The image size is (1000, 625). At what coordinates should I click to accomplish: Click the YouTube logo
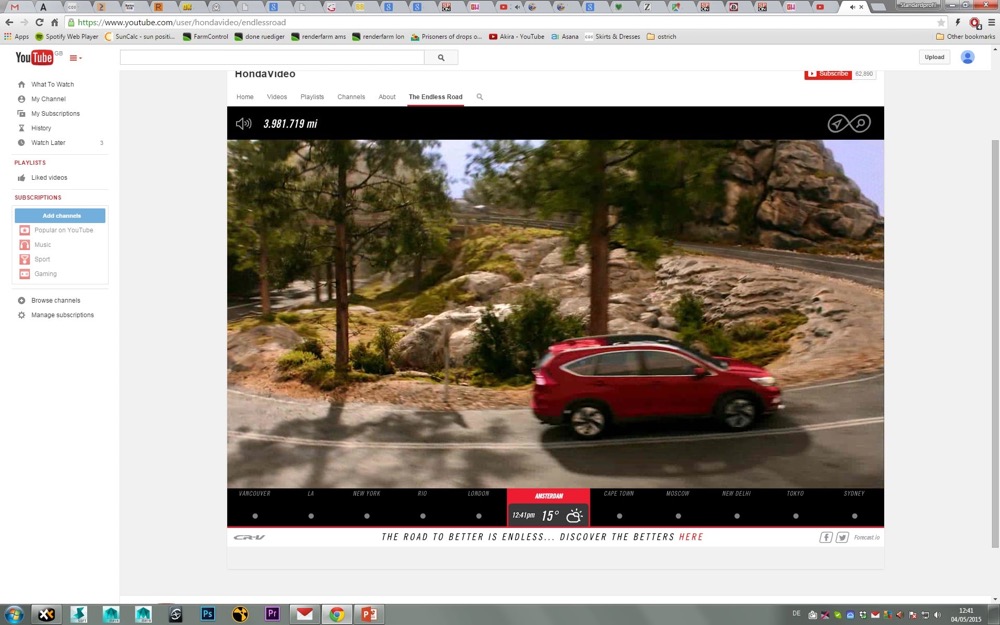[34, 57]
